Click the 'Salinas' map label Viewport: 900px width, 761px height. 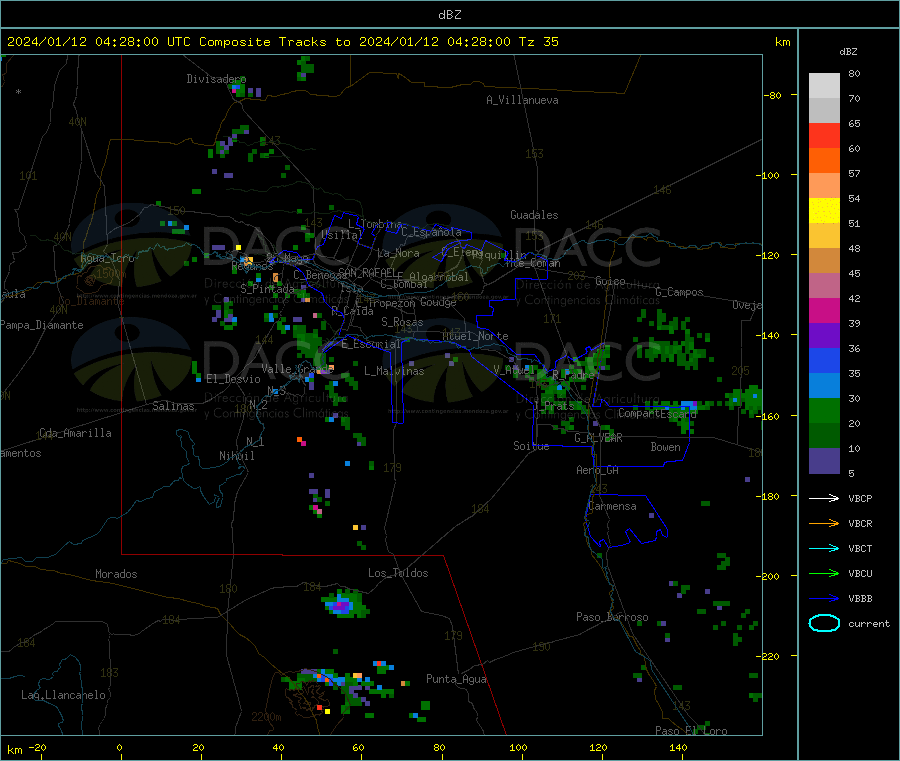click(x=173, y=406)
